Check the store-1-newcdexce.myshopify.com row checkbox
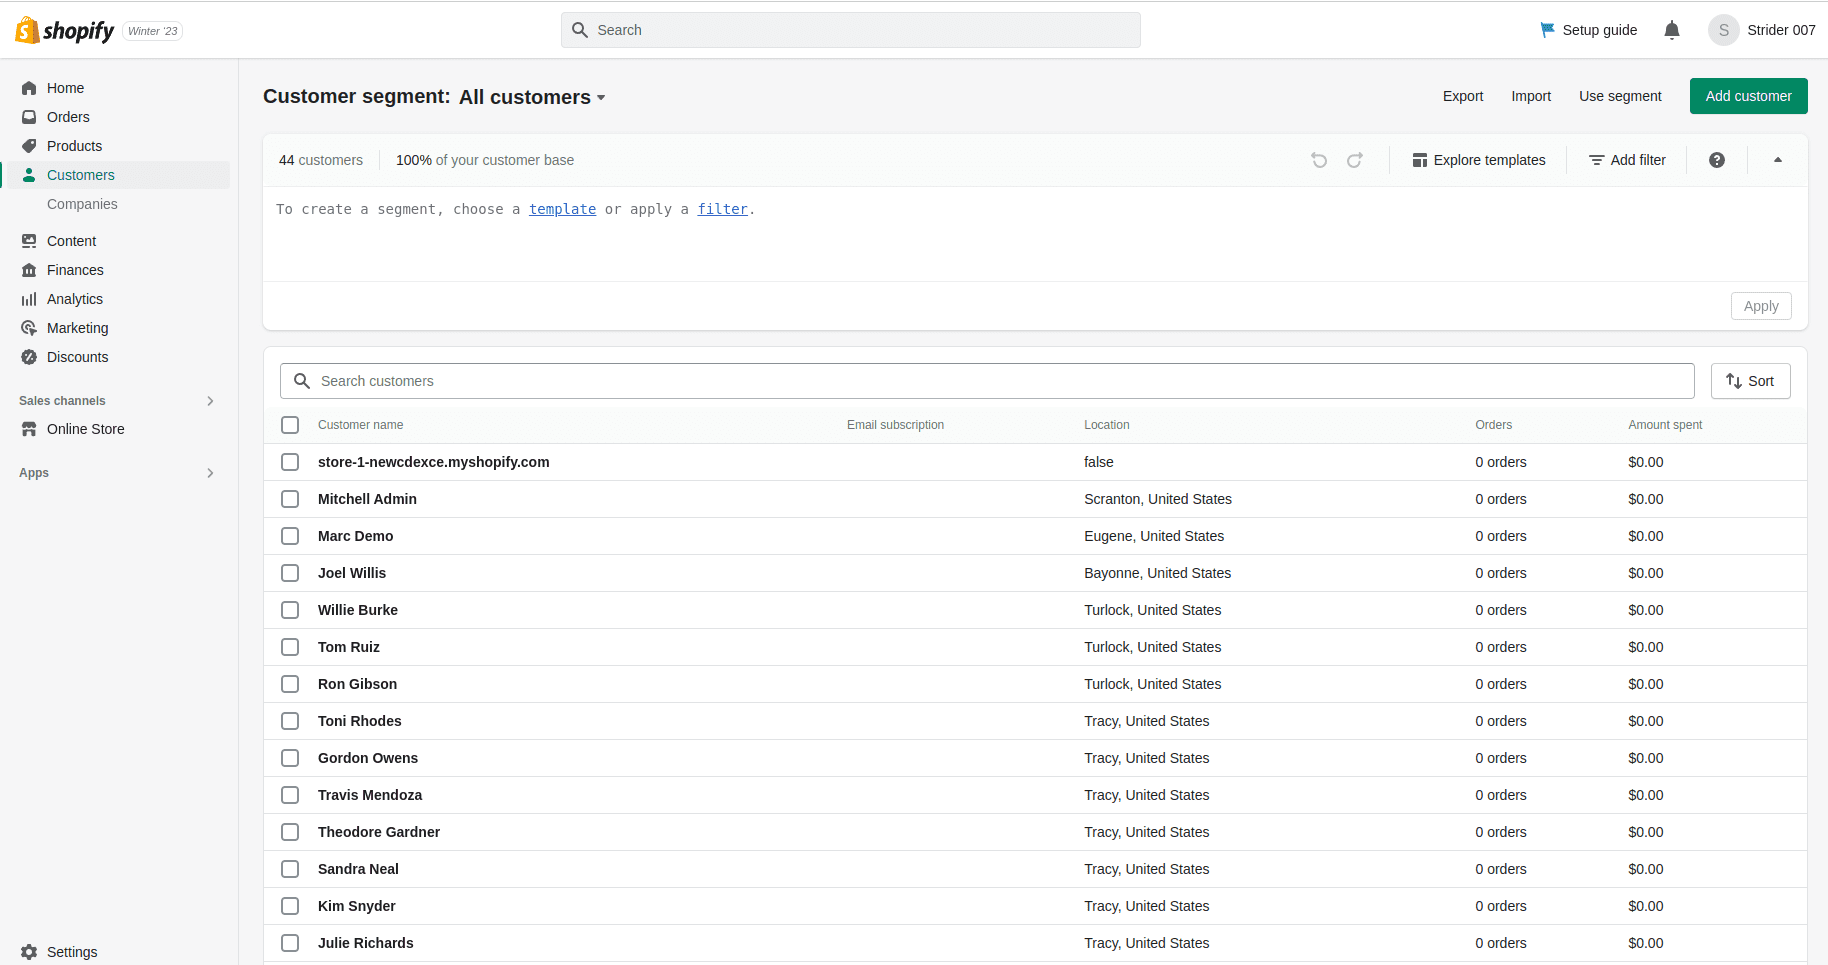The height and width of the screenshot is (965, 1828). tap(290, 462)
